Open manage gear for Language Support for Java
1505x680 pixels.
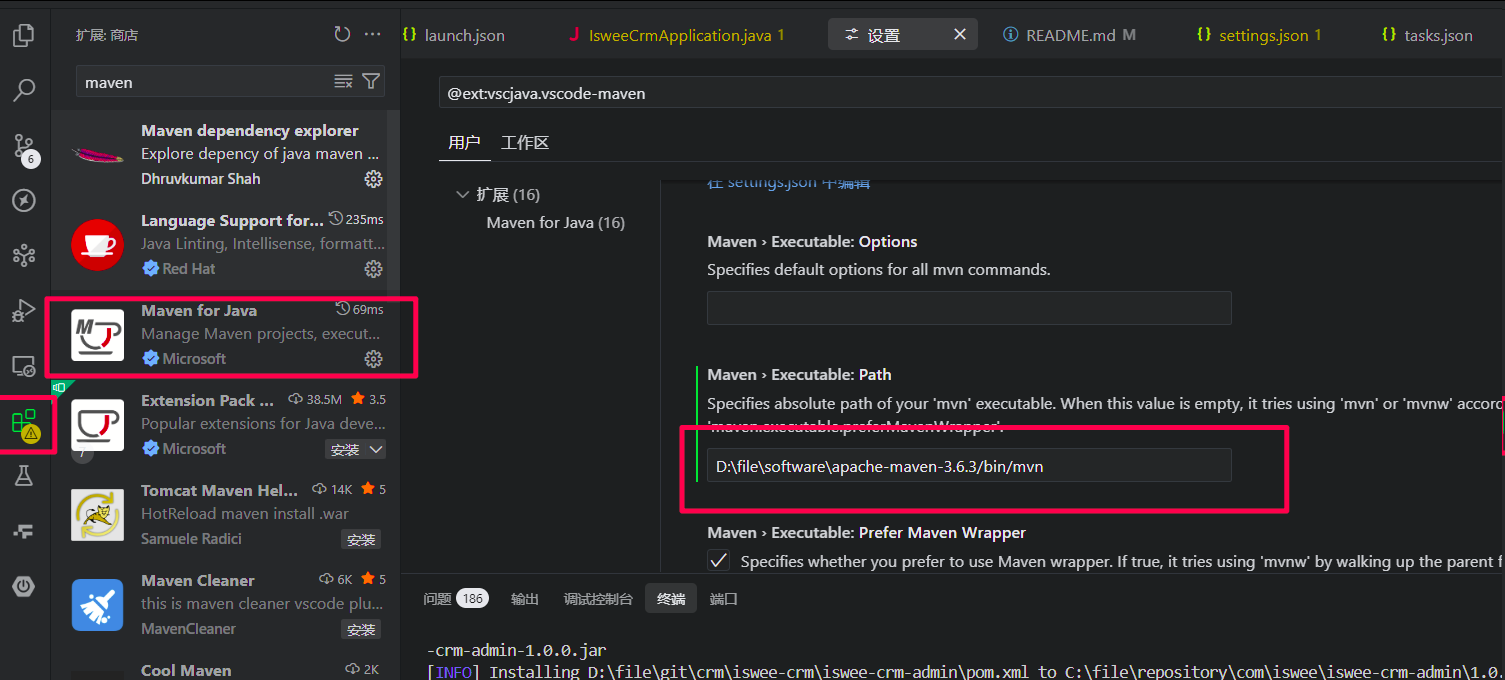pyautogui.click(x=373, y=269)
